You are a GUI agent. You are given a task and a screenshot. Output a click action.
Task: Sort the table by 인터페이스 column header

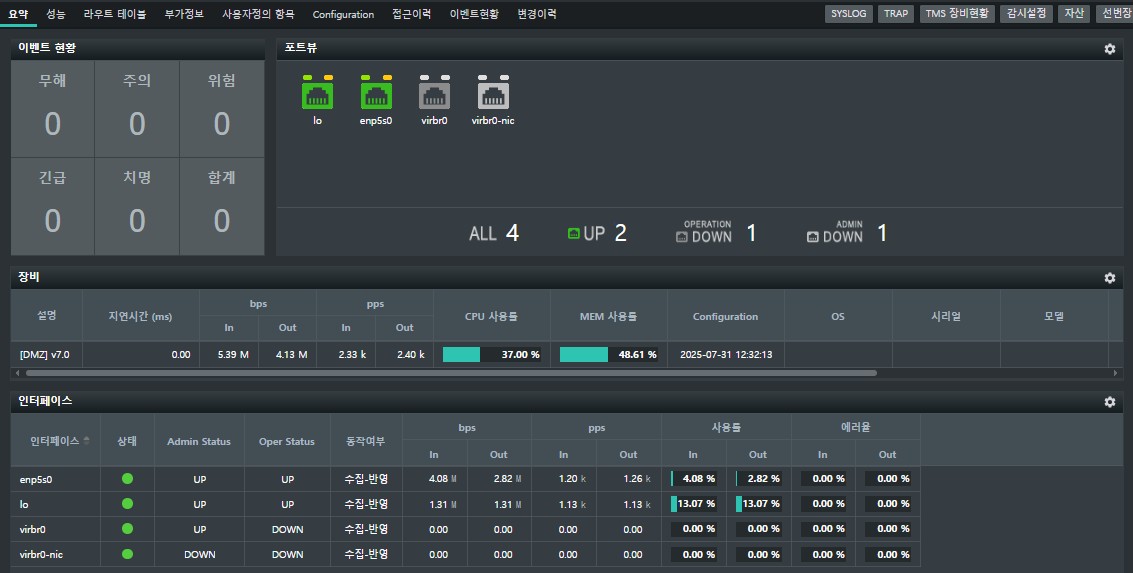coord(58,441)
